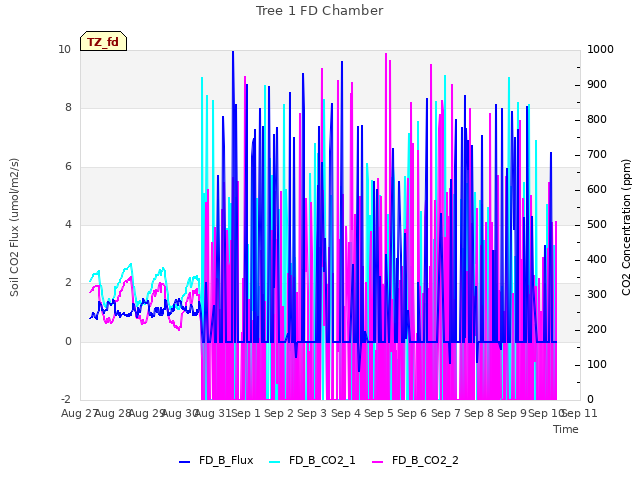The height and width of the screenshot is (480, 640).
Task: Click the -2 tick on left axis
Action: [66, 399]
